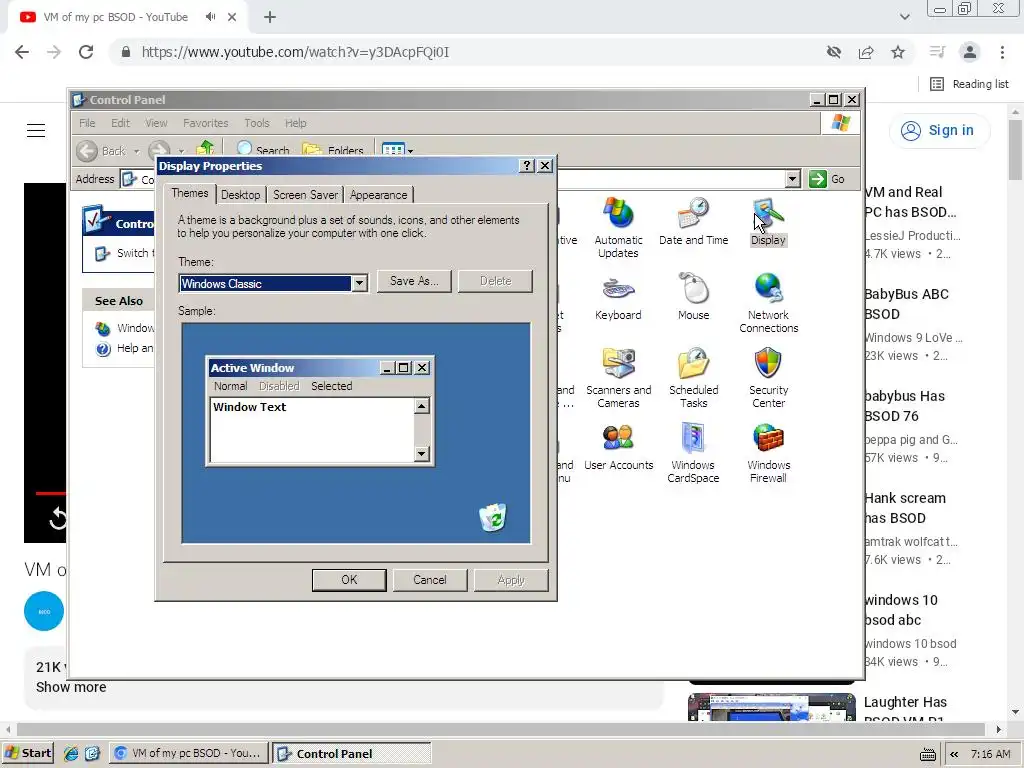This screenshot has height=768, width=1024.
Task: Click the Up folder toolbar icon
Action: pyautogui.click(x=205, y=150)
